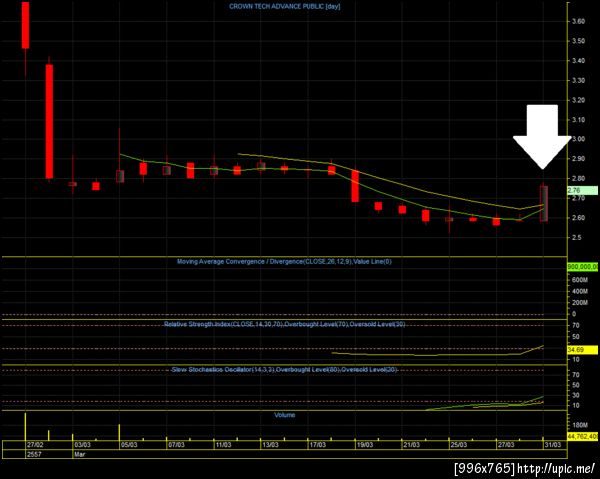
Task: Click the yellow 34.69 RSI value tag
Action: pos(582,350)
